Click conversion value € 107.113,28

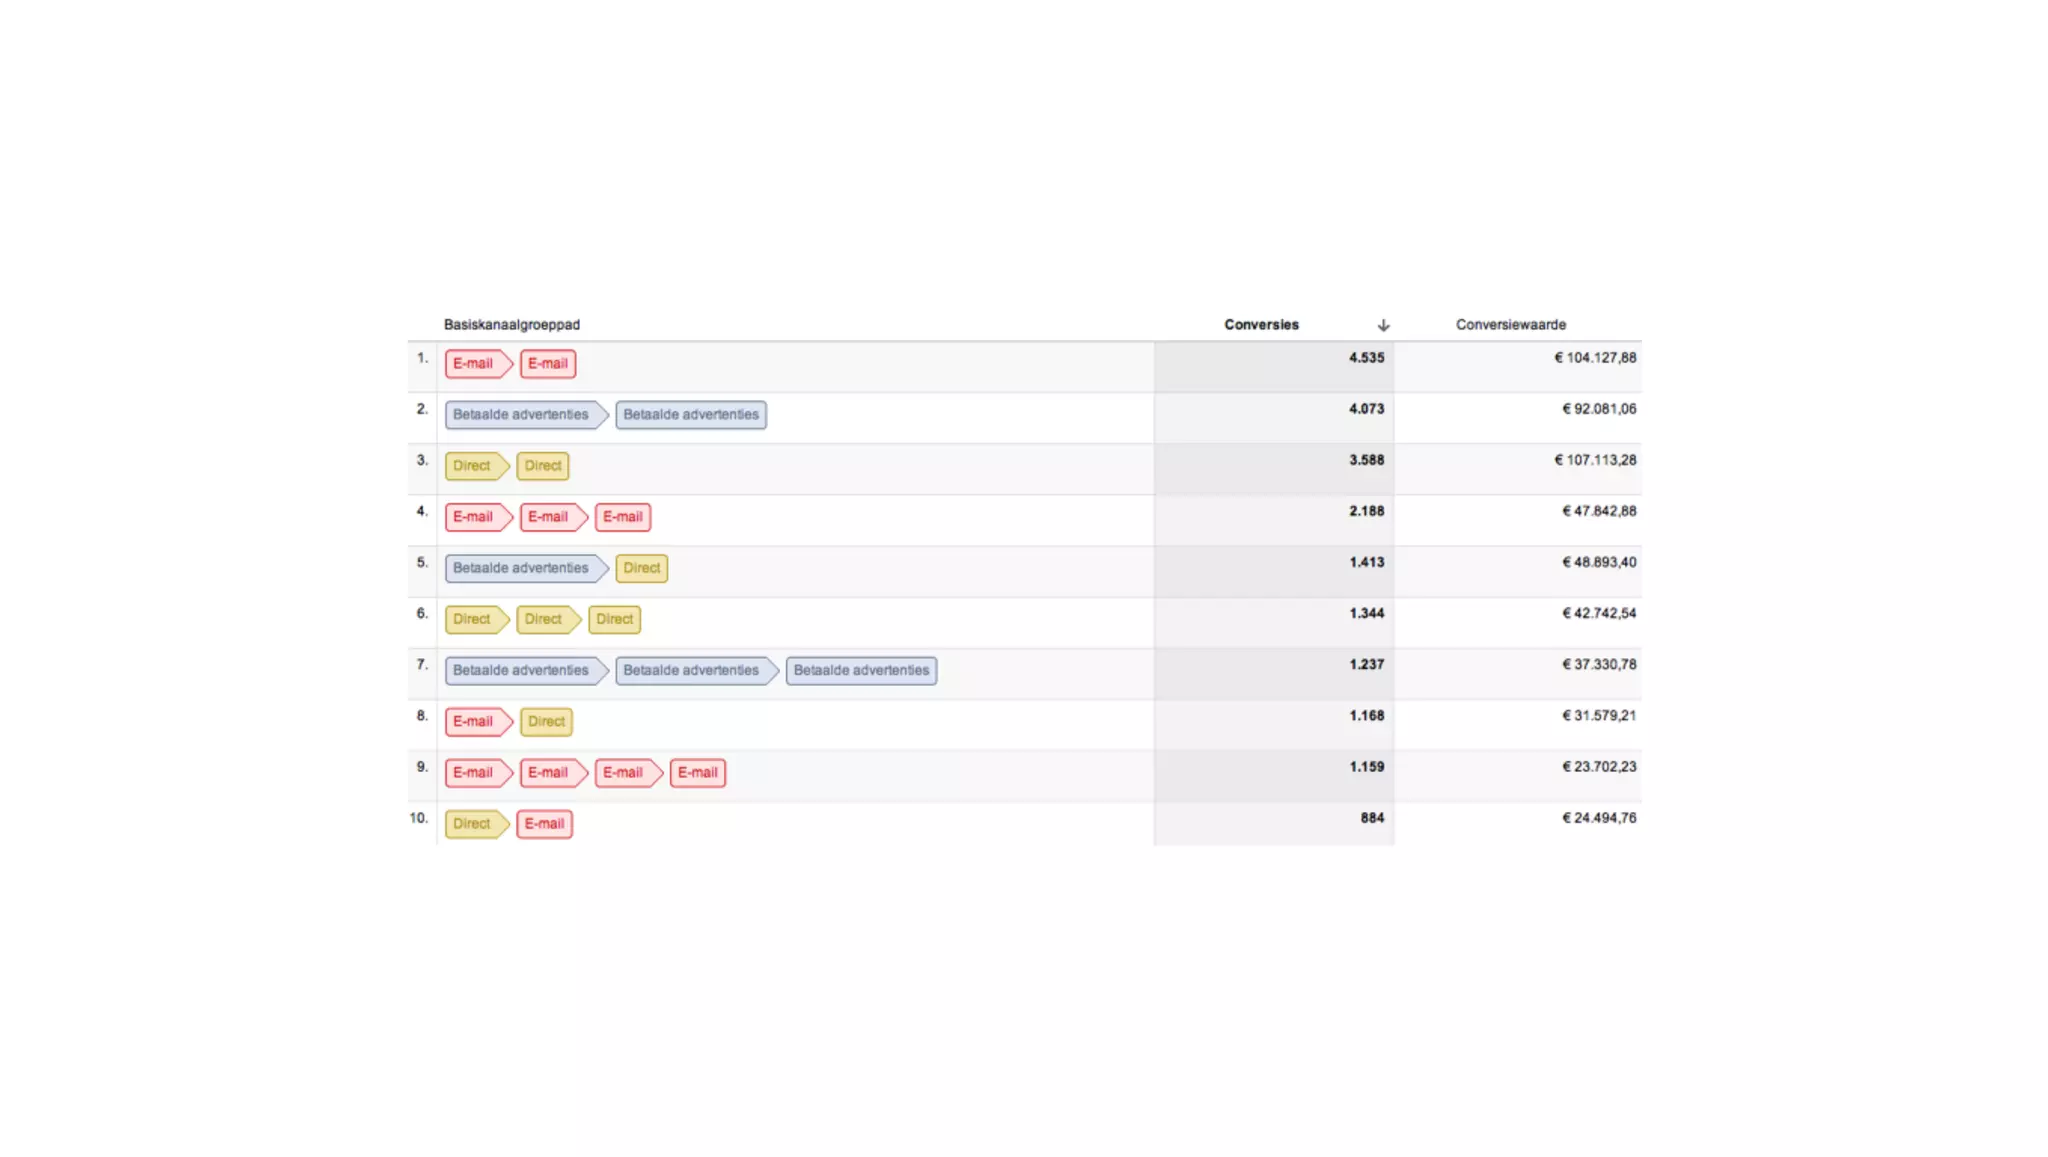coord(1595,460)
